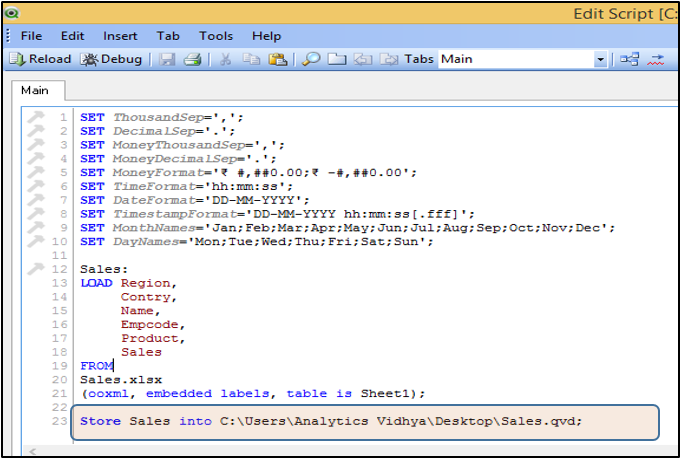
Task: Click the Store Sales into script line
Action: click(x=330, y=421)
